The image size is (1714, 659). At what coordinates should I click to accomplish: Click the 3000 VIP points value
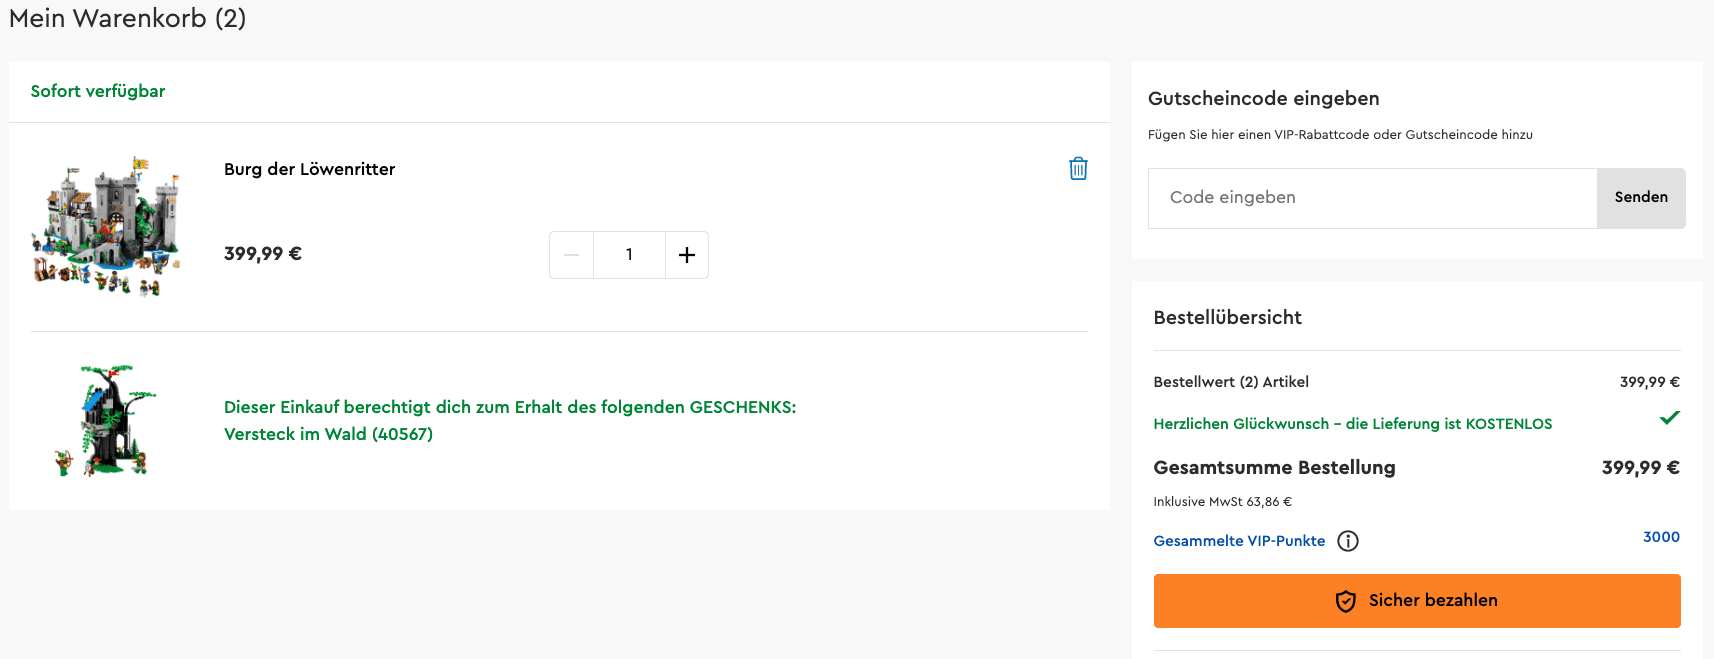pyautogui.click(x=1661, y=537)
